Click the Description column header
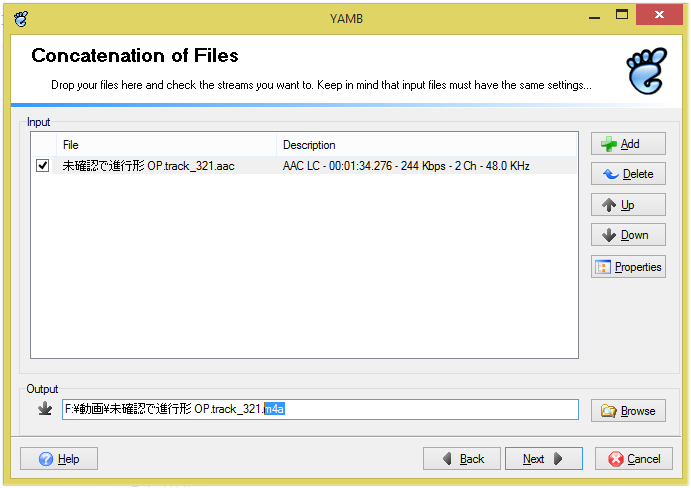This screenshot has width=691, height=488. 427,145
